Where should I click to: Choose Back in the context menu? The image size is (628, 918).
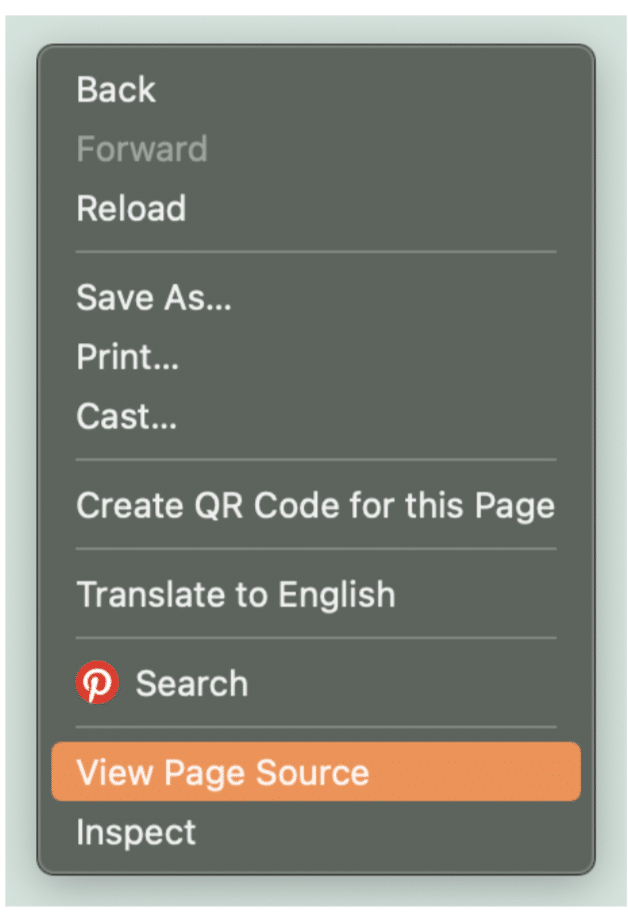tap(116, 90)
